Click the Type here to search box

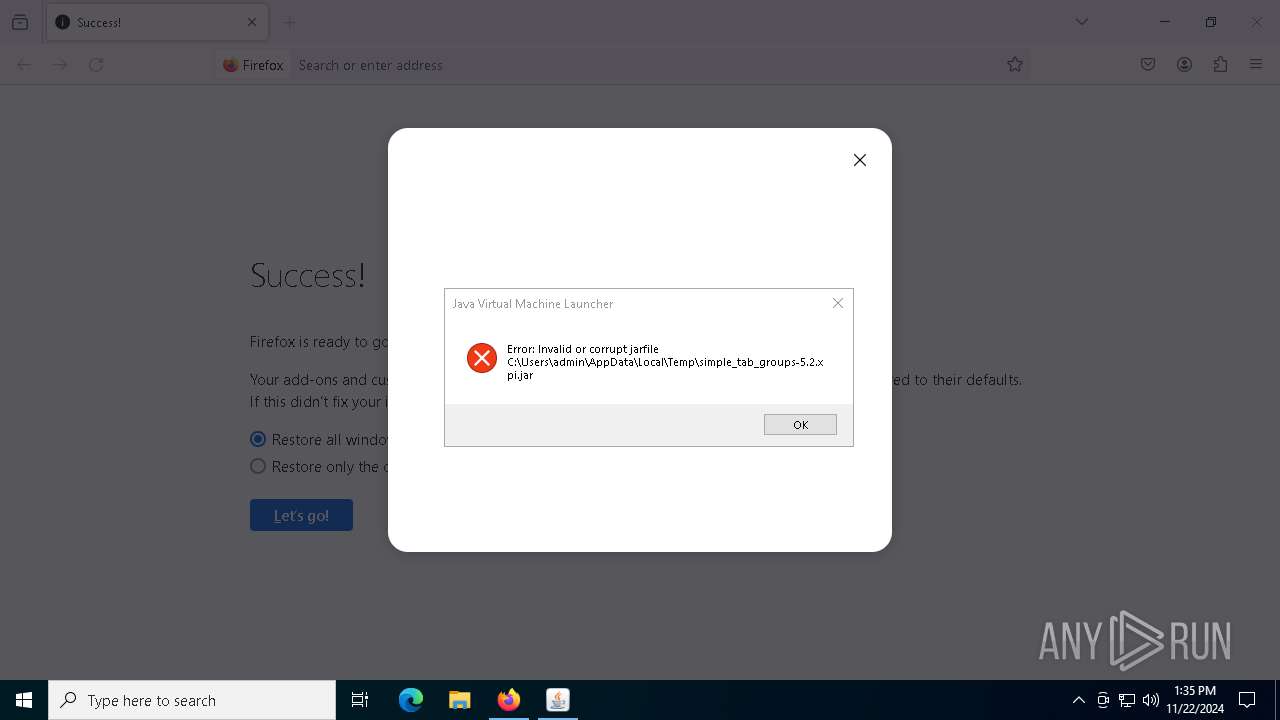coord(192,700)
